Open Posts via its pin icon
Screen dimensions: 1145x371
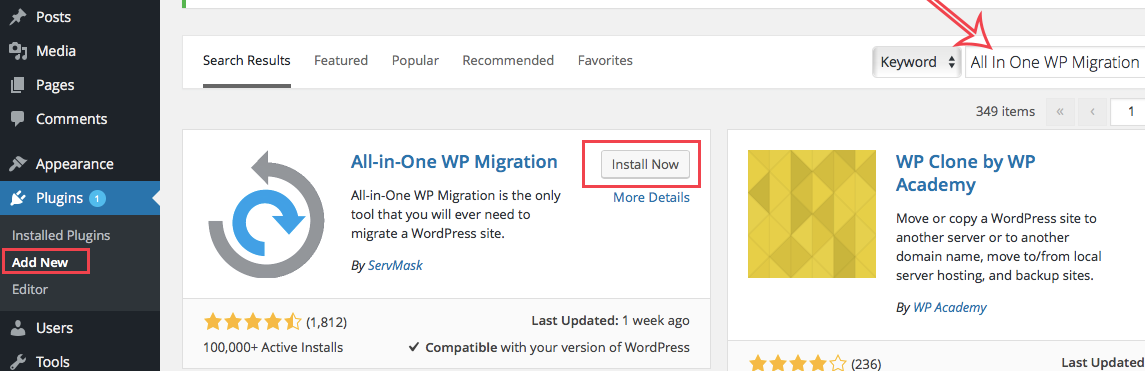pos(18,17)
